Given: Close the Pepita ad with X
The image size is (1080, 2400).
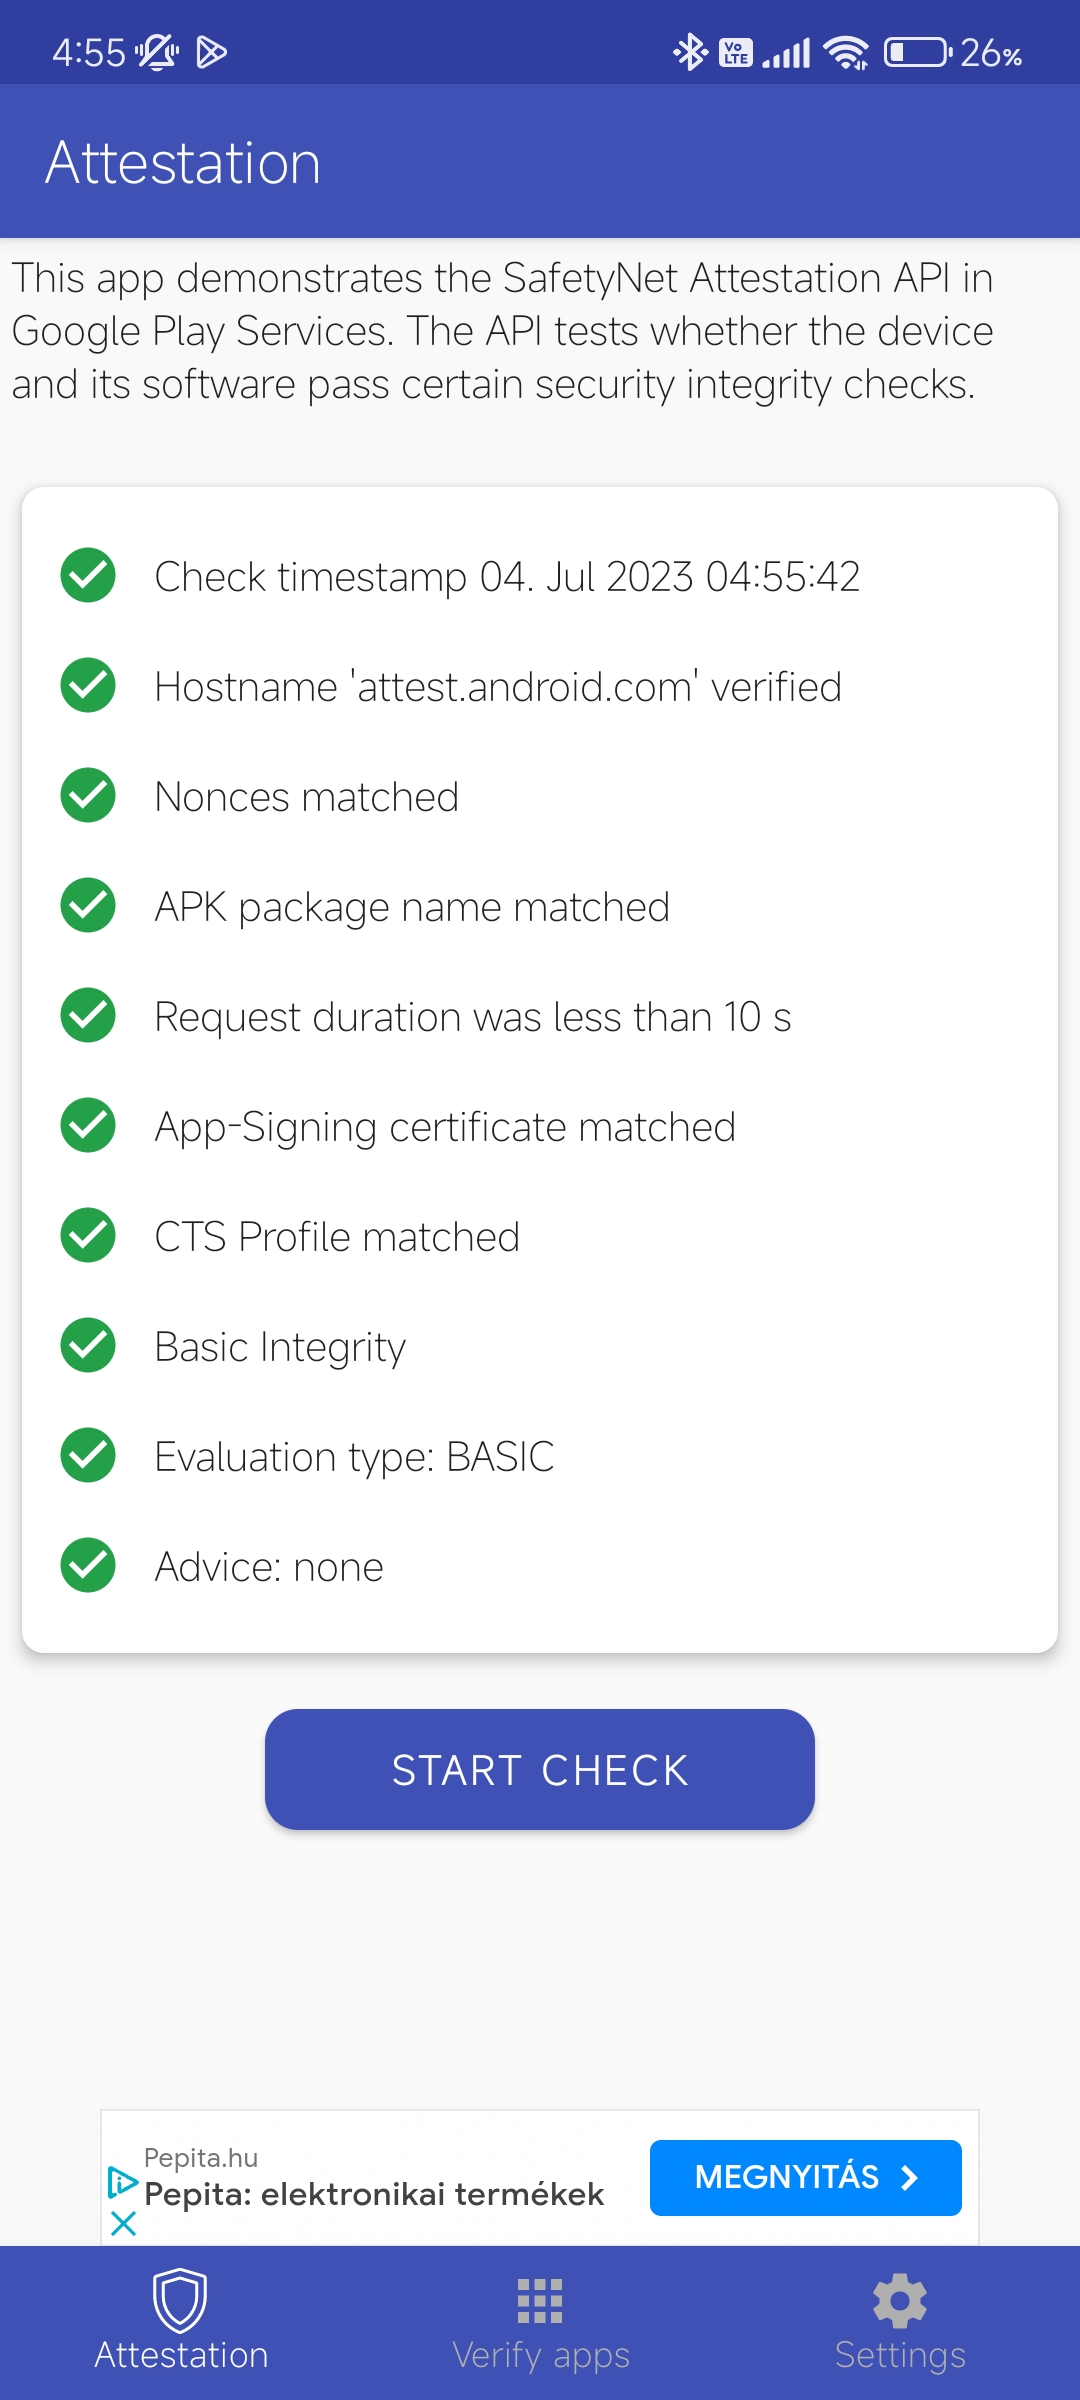Looking at the screenshot, I should (x=123, y=2224).
